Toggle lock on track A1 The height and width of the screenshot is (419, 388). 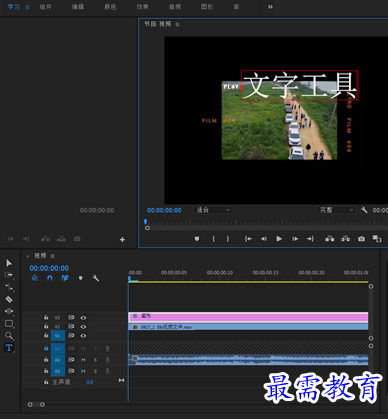pos(46,348)
